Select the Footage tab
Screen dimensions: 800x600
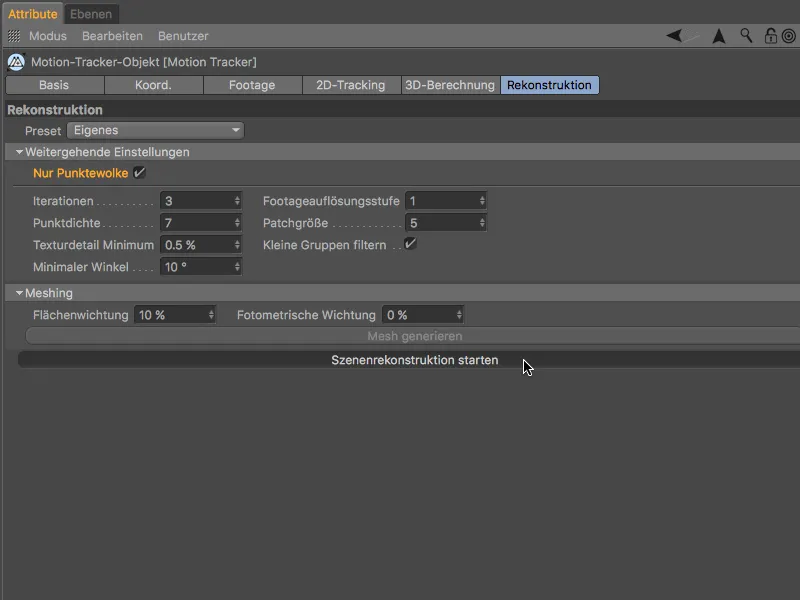(252, 85)
